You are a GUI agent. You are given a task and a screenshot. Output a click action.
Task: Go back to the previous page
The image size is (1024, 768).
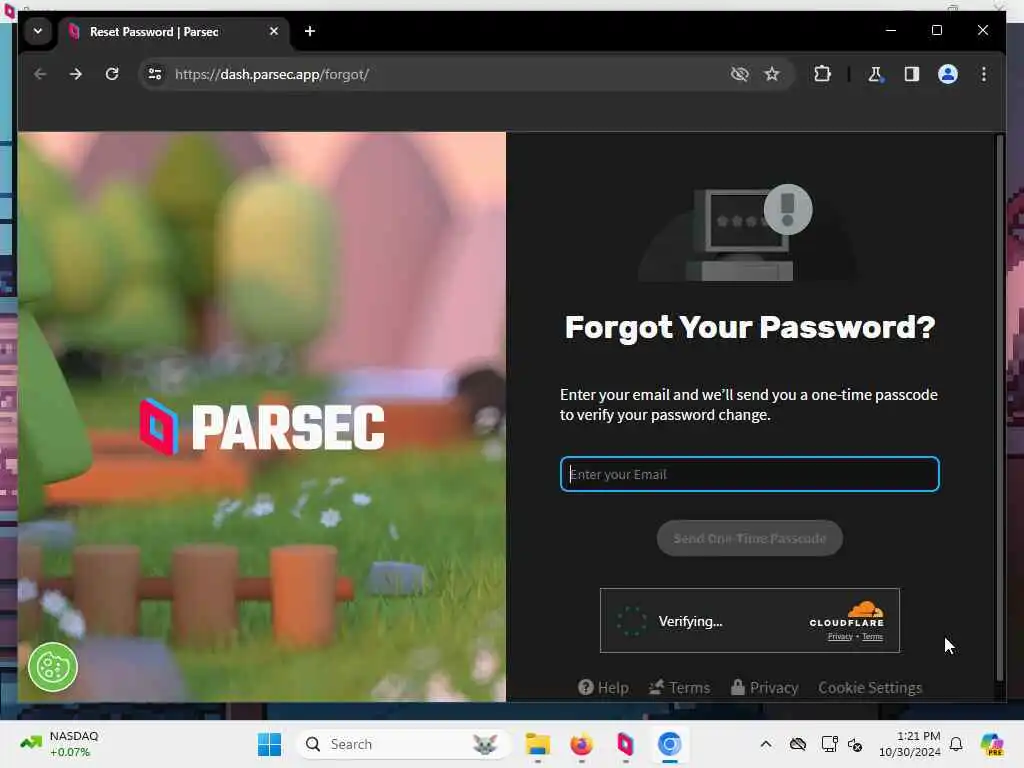(x=40, y=74)
